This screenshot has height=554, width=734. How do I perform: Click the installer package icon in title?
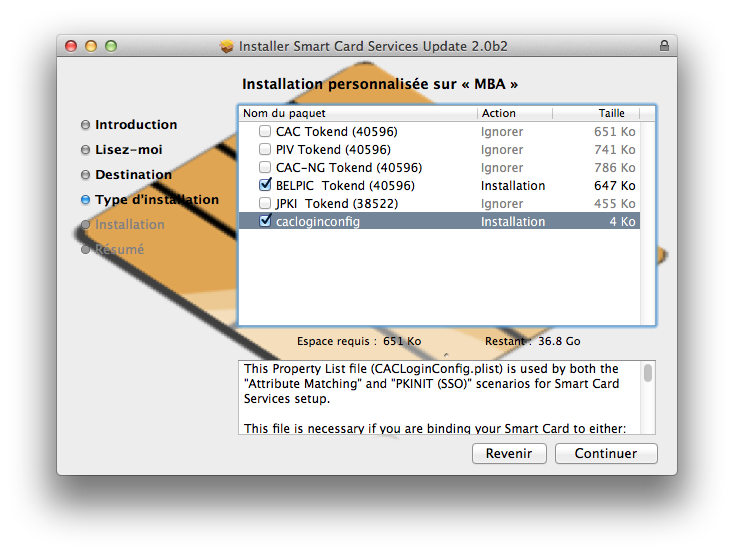click(x=226, y=46)
